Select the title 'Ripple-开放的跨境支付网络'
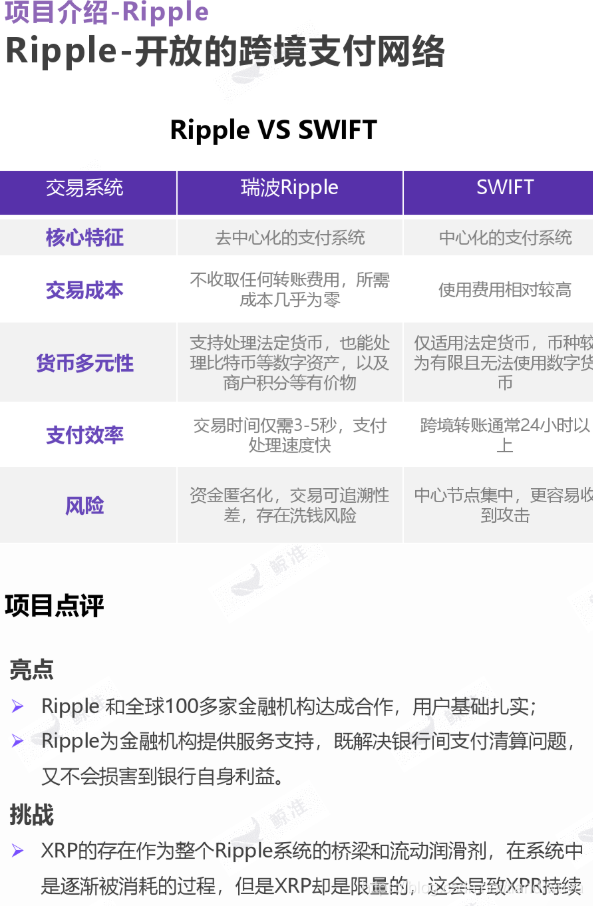The width and height of the screenshot is (593, 906). click(x=225, y=52)
